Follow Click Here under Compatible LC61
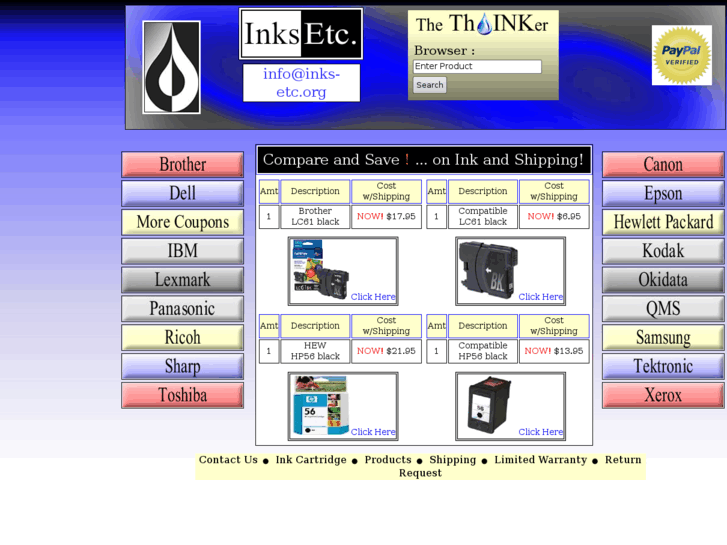The height and width of the screenshot is (545, 727). click(541, 297)
